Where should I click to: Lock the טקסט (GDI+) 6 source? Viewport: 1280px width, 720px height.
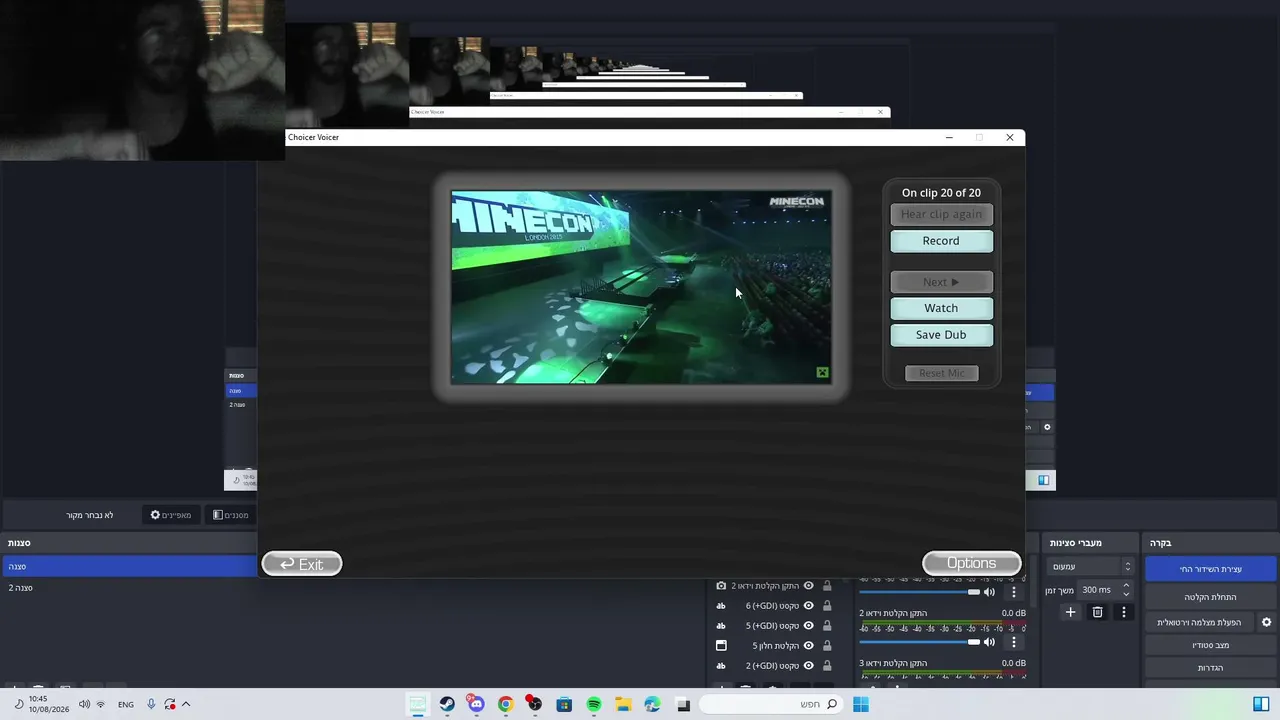827,606
